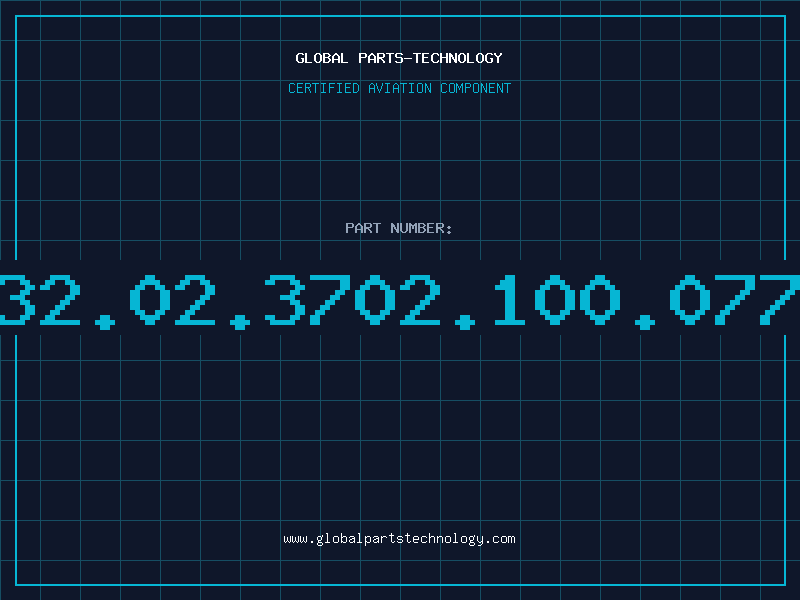
Task: Click the 077 segment of the part number
Action: [x=735, y=300]
